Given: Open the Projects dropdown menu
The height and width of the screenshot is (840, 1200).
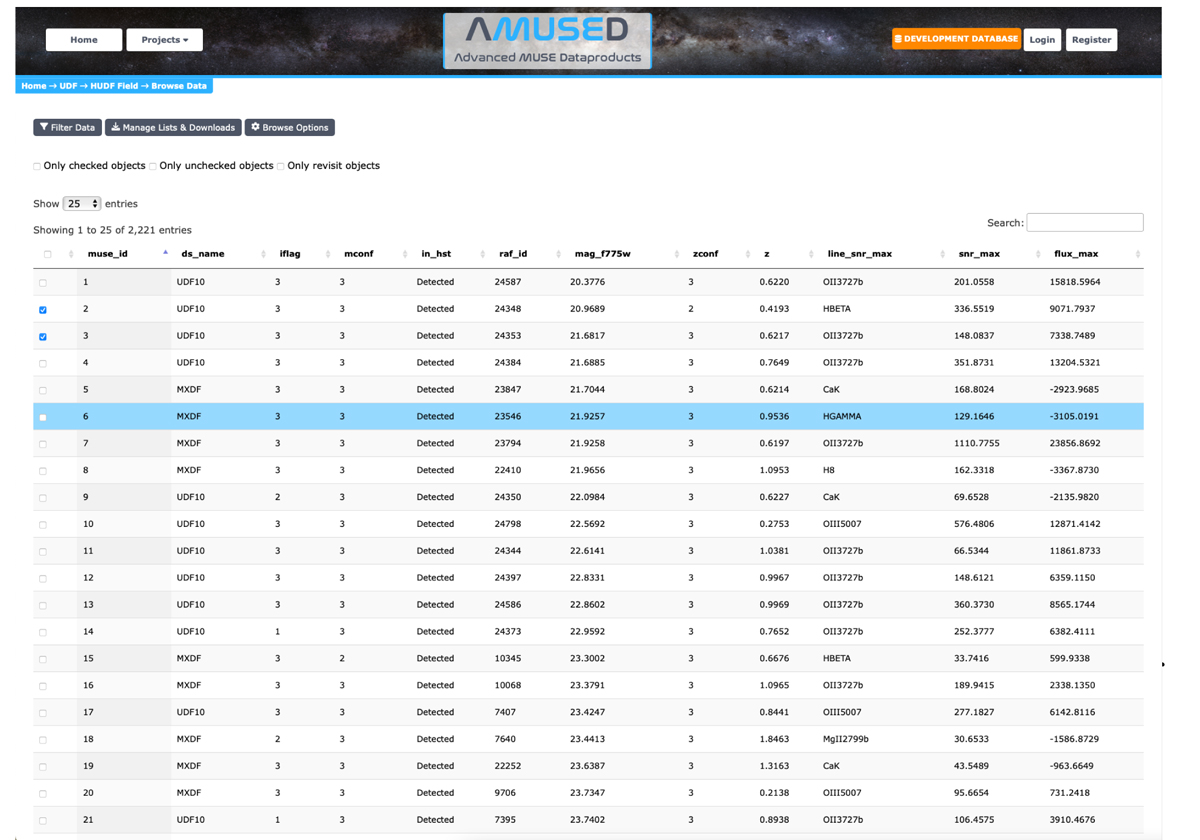Looking at the screenshot, I should 164,40.
